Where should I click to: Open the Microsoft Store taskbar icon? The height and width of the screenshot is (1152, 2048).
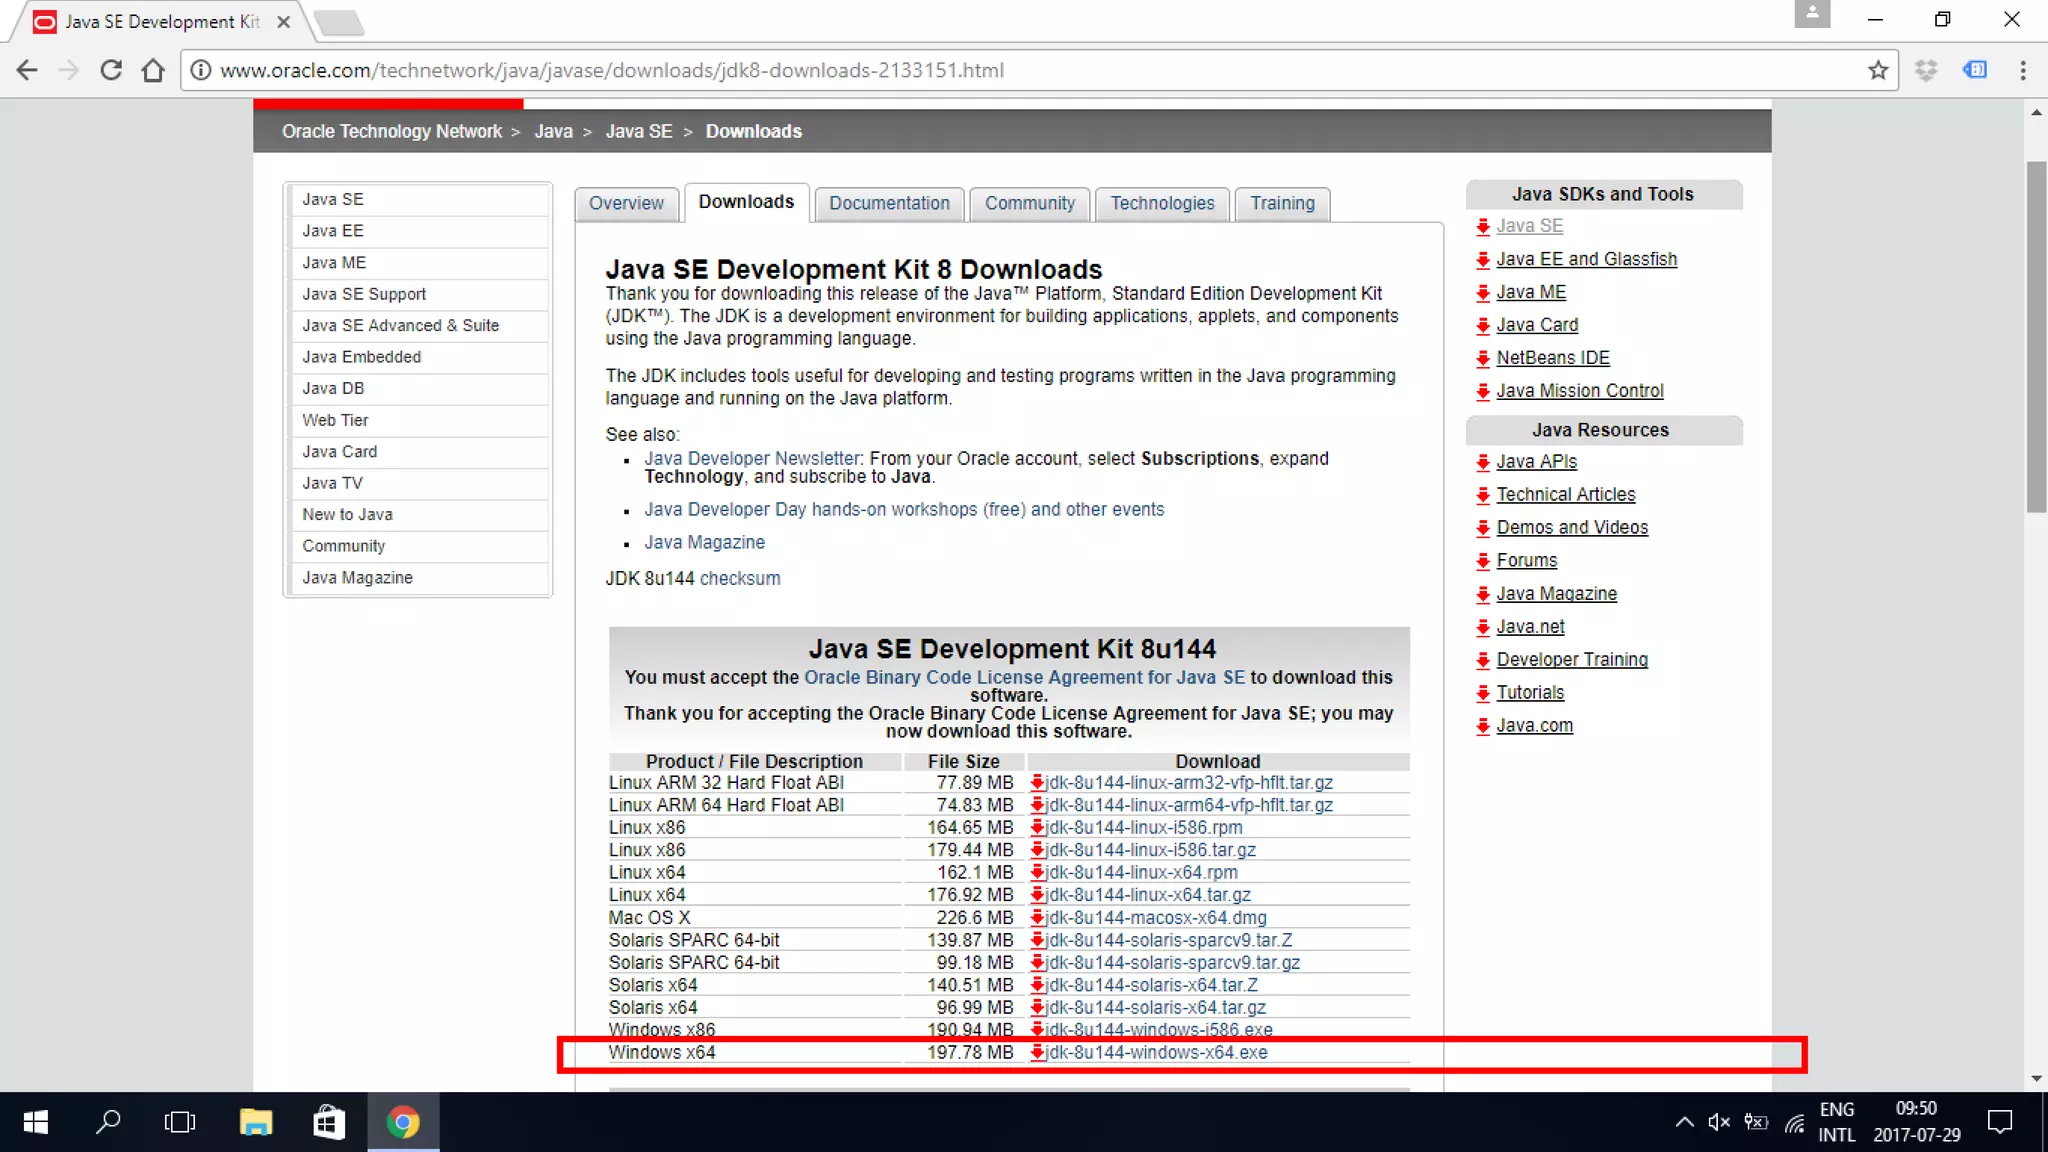click(x=329, y=1122)
